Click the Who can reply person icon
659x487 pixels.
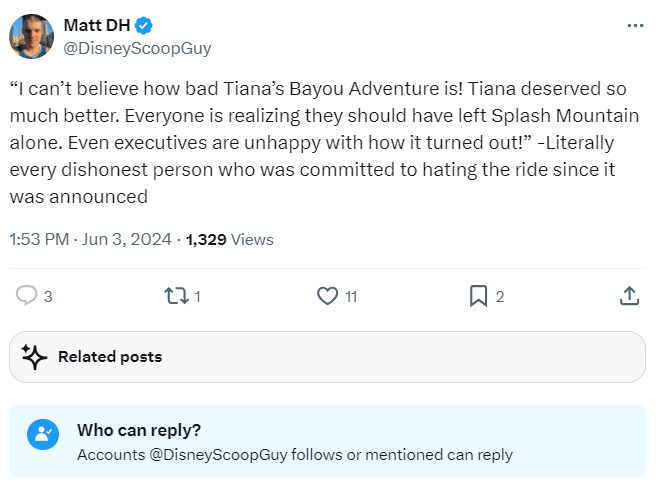tap(43, 434)
